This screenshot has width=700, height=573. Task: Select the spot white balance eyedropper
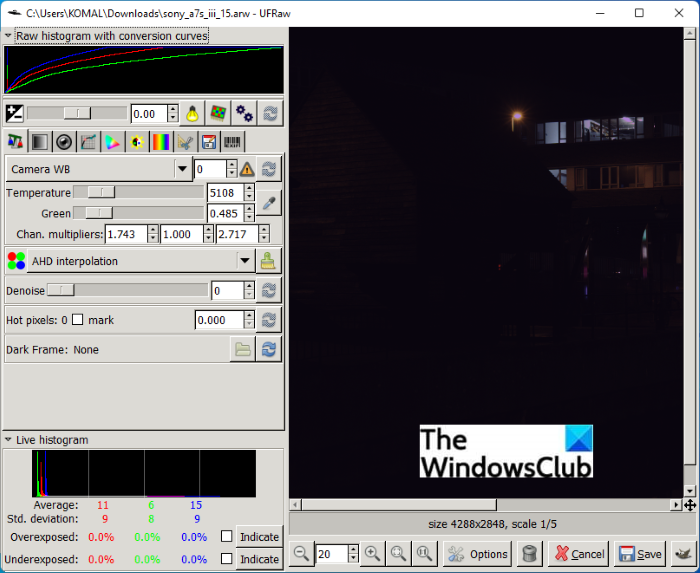point(269,203)
